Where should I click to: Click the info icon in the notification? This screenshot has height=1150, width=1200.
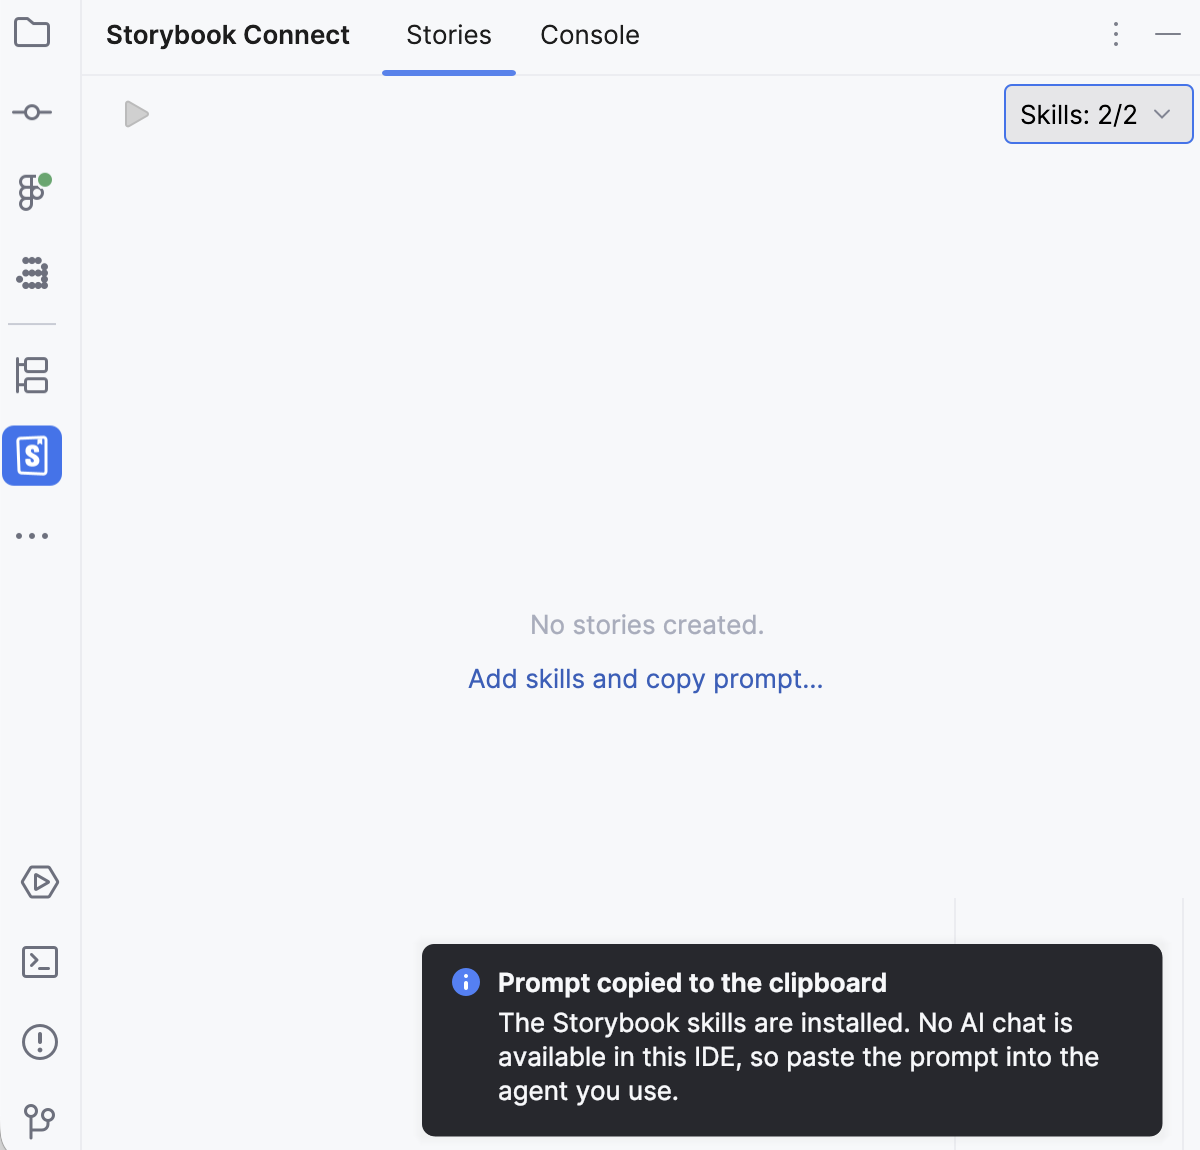466,982
